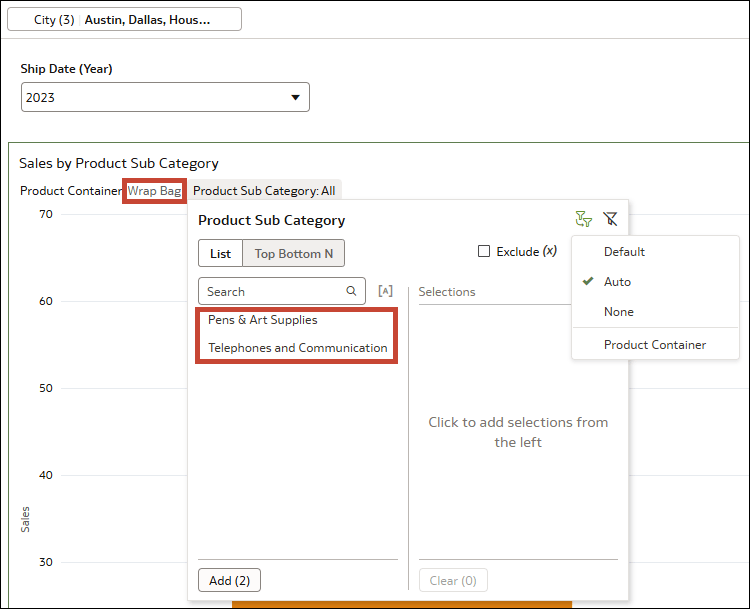Select Telephones and Communication value
750x609 pixels.
tap(298, 348)
